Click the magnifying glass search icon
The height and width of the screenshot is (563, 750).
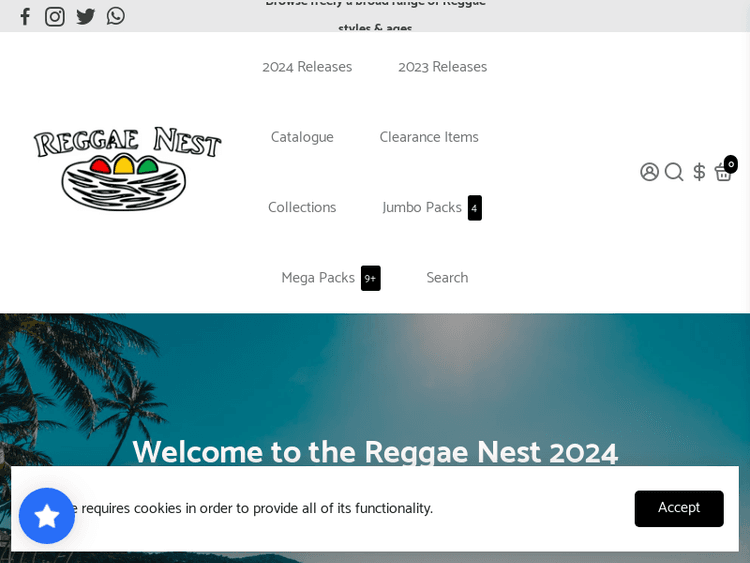click(674, 172)
